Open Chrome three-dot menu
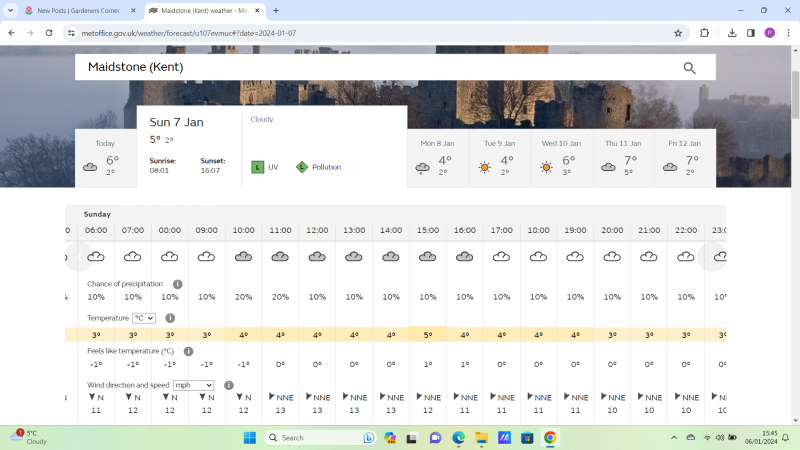Viewport: 800px width, 450px height. (x=788, y=33)
